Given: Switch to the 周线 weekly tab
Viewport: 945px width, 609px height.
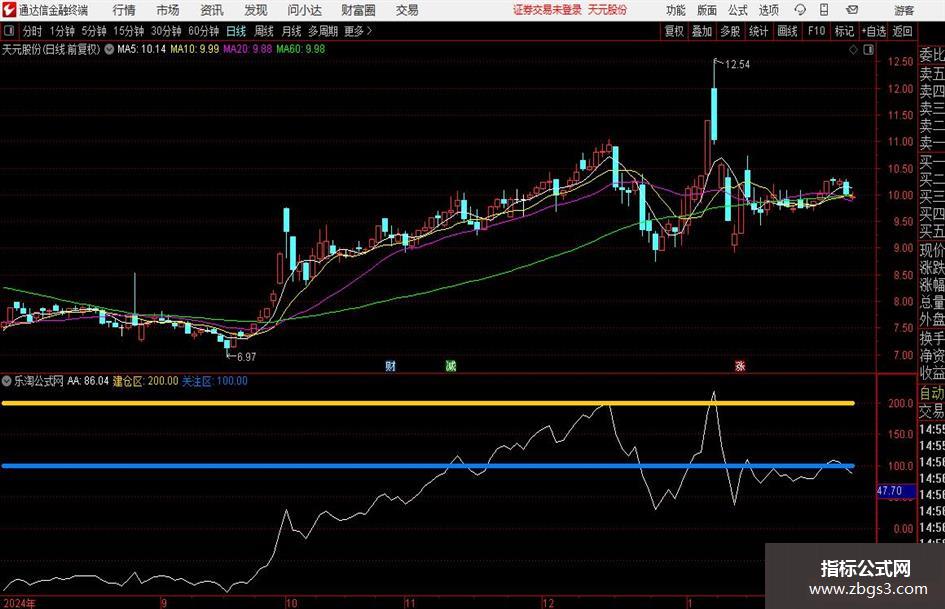Looking at the screenshot, I should click(x=264, y=31).
